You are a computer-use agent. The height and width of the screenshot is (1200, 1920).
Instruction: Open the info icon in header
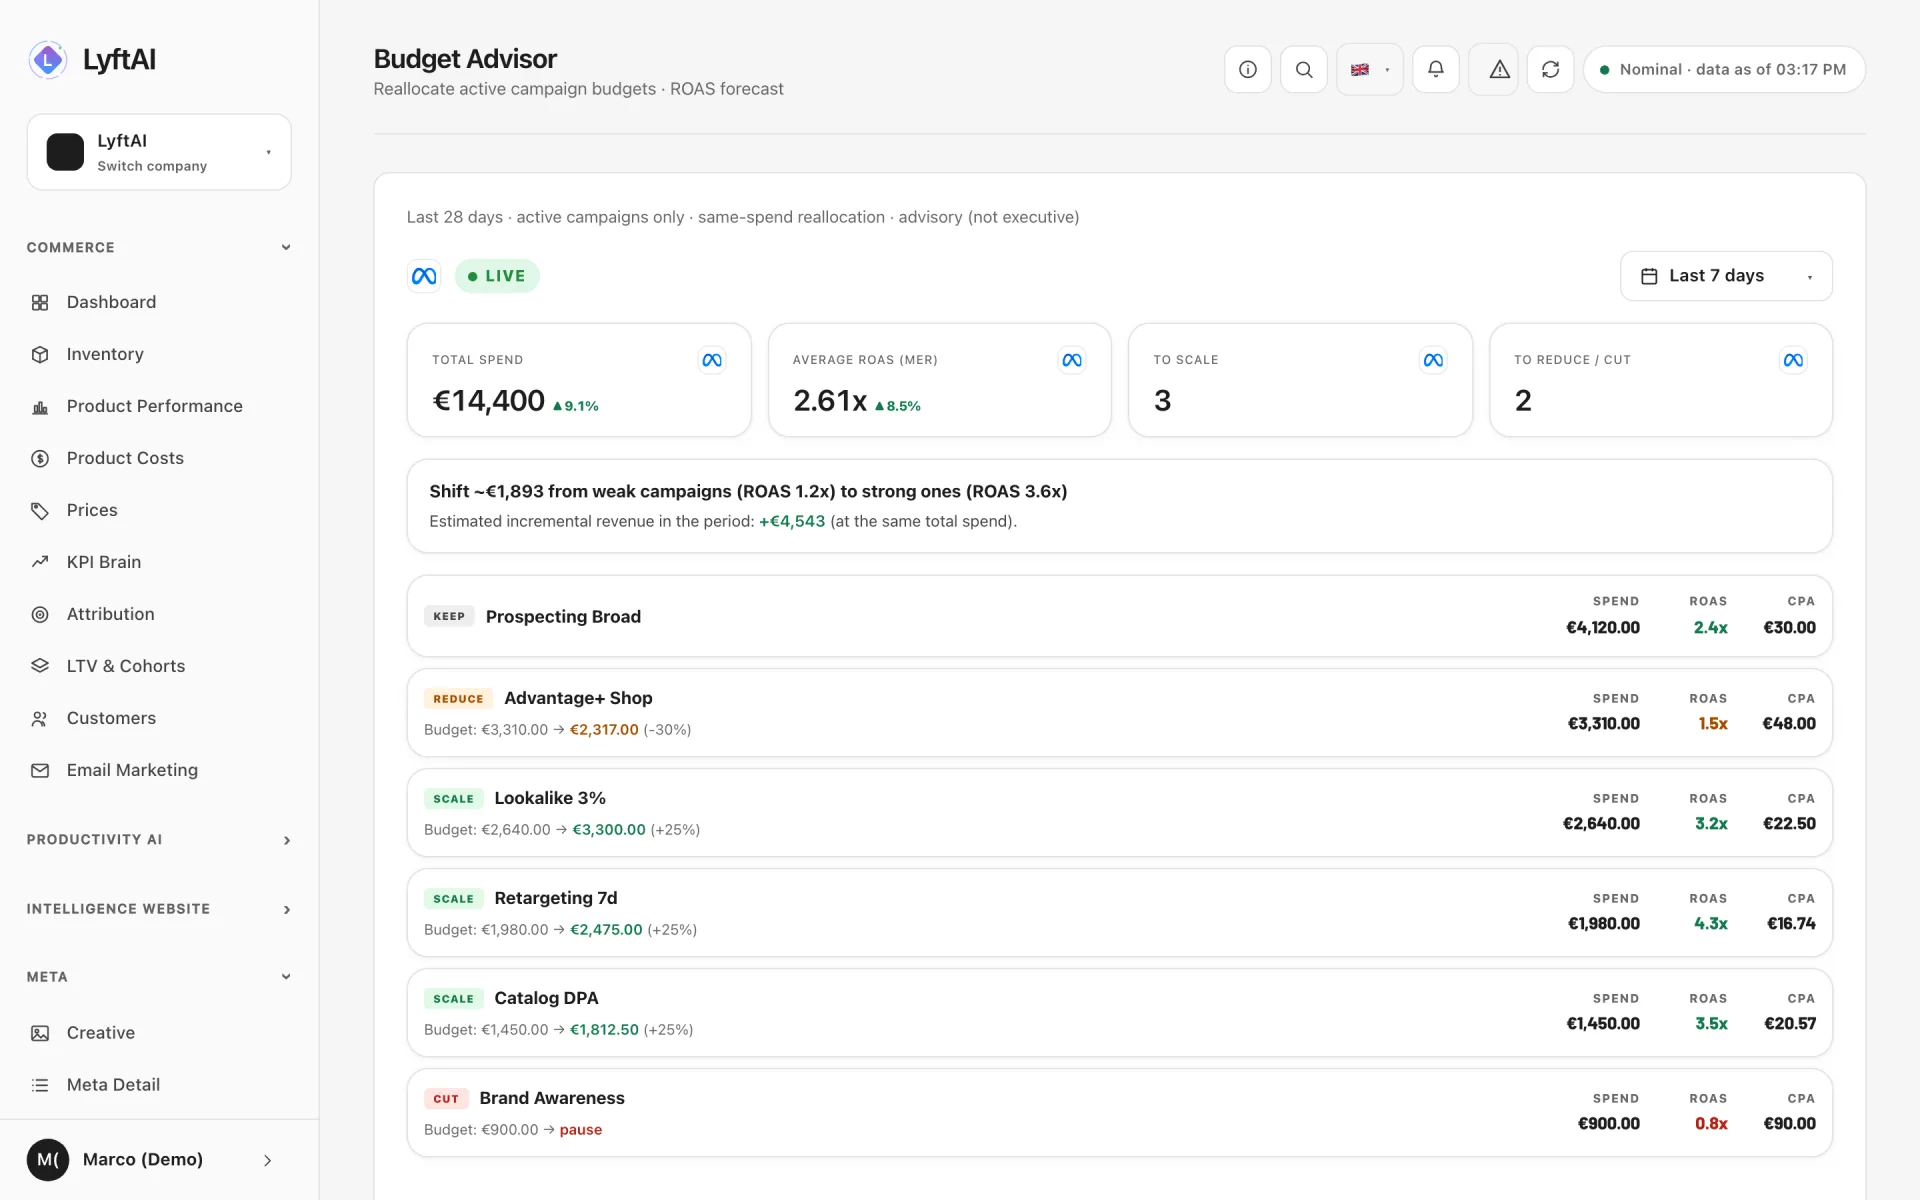(x=1247, y=70)
